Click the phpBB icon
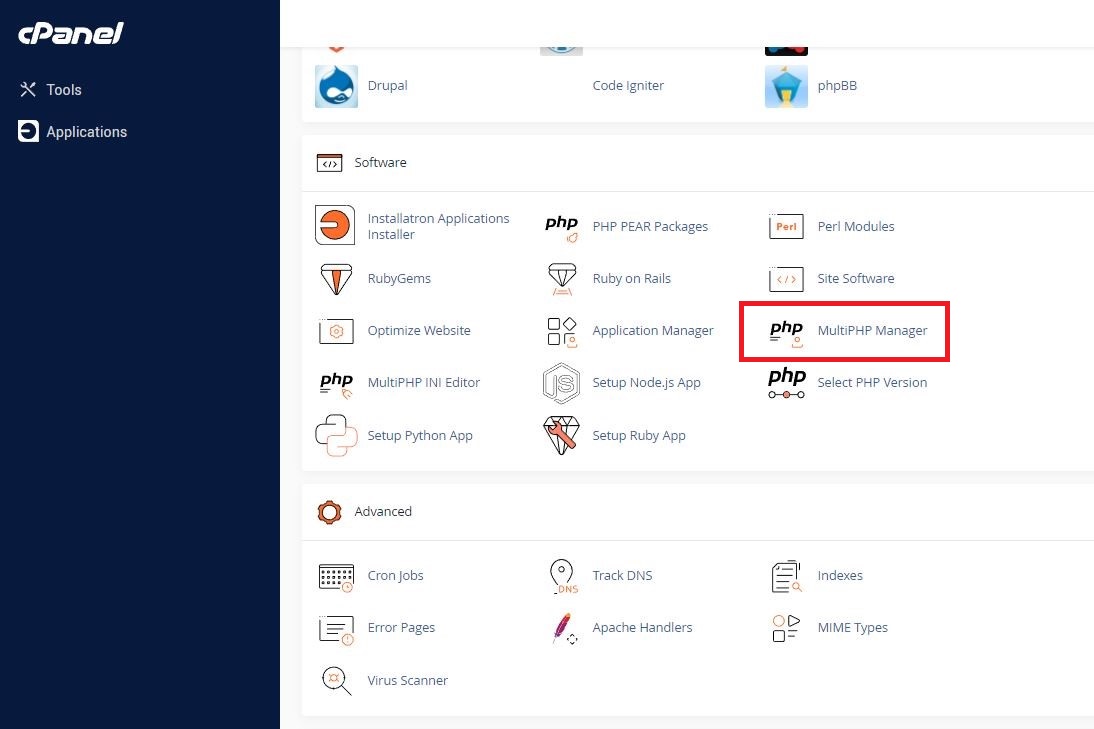This screenshot has height=729, width=1094. coord(786,87)
